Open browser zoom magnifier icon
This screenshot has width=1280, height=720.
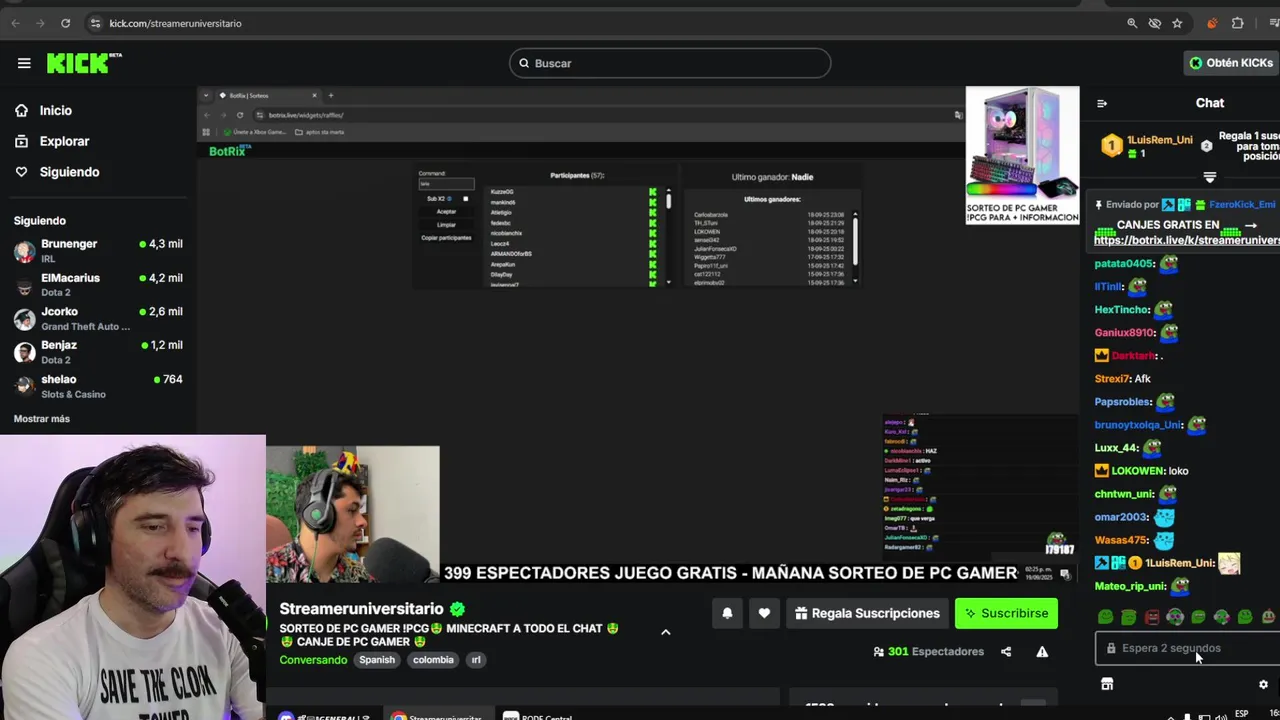(x=1132, y=23)
